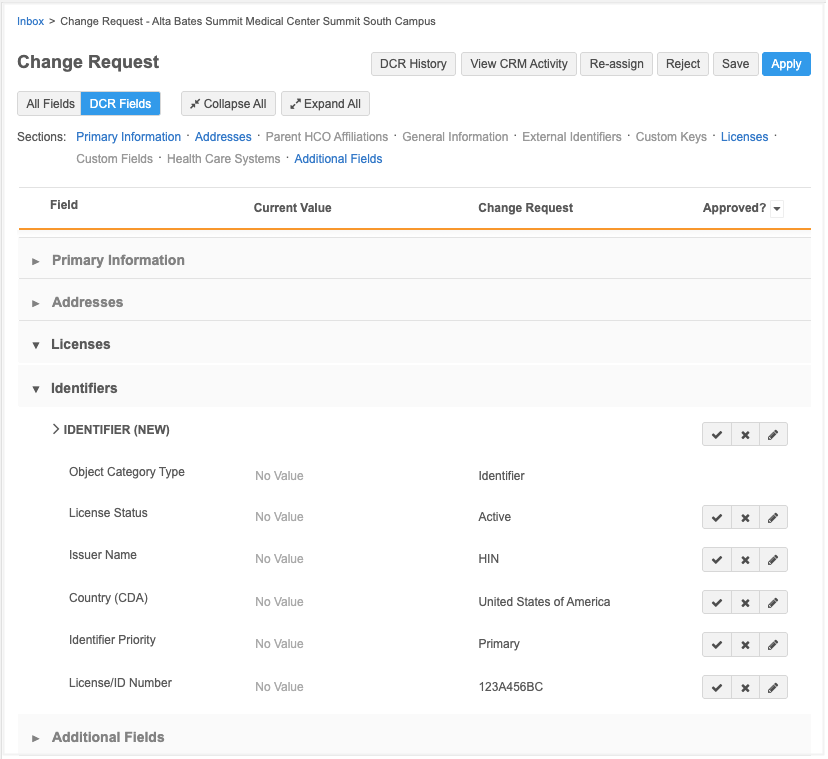Image resolution: width=828 pixels, height=759 pixels.
Task: Click Expand All button
Action: tap(325, 104)
